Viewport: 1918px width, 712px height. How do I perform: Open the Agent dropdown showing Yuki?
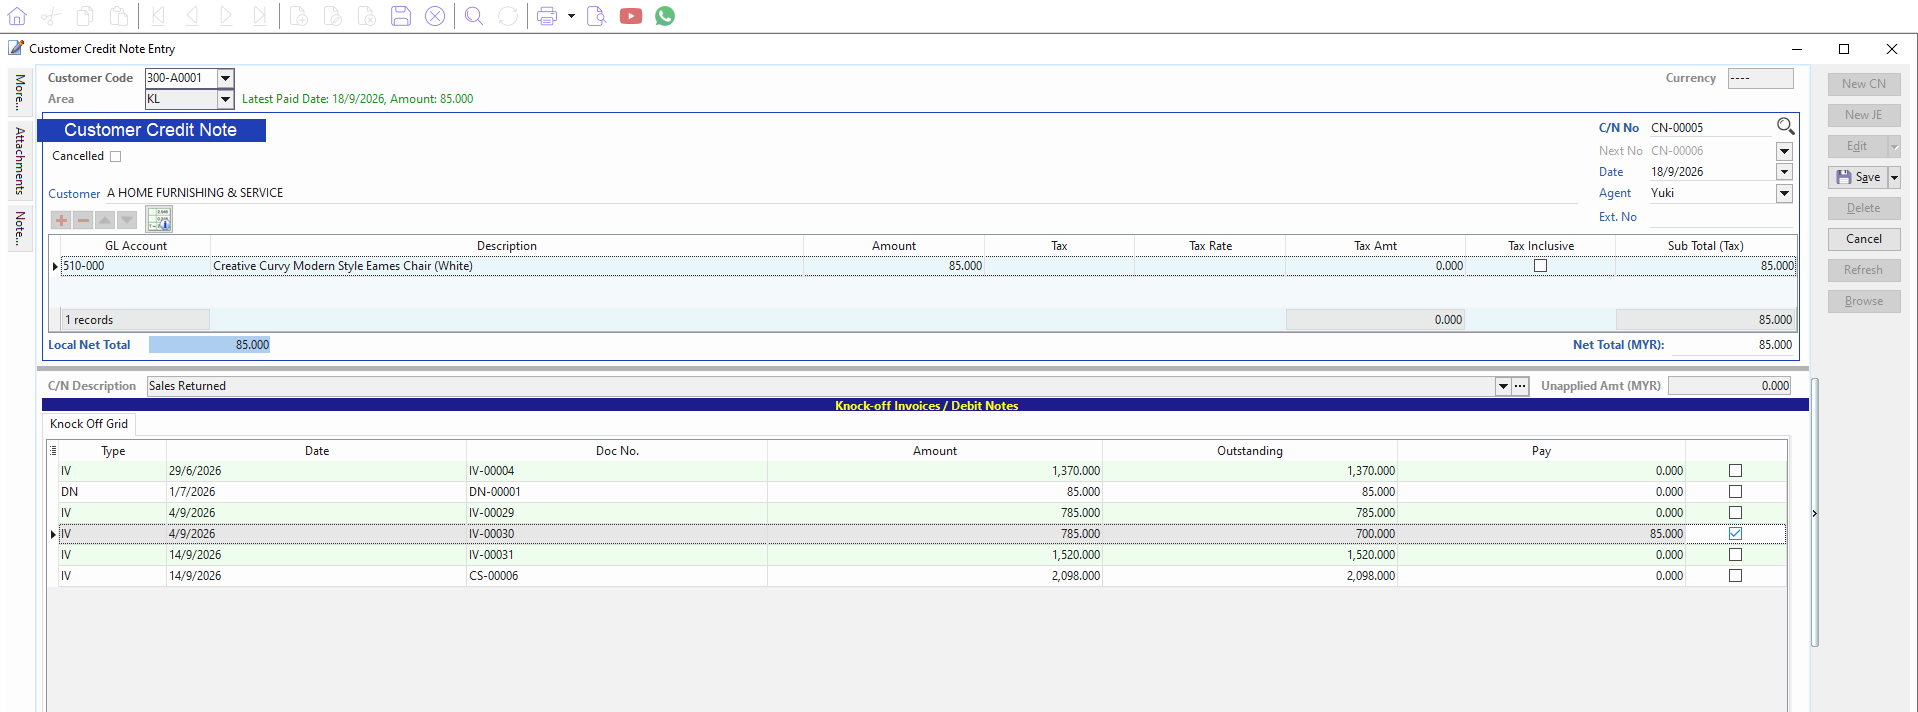[1784, 193]
